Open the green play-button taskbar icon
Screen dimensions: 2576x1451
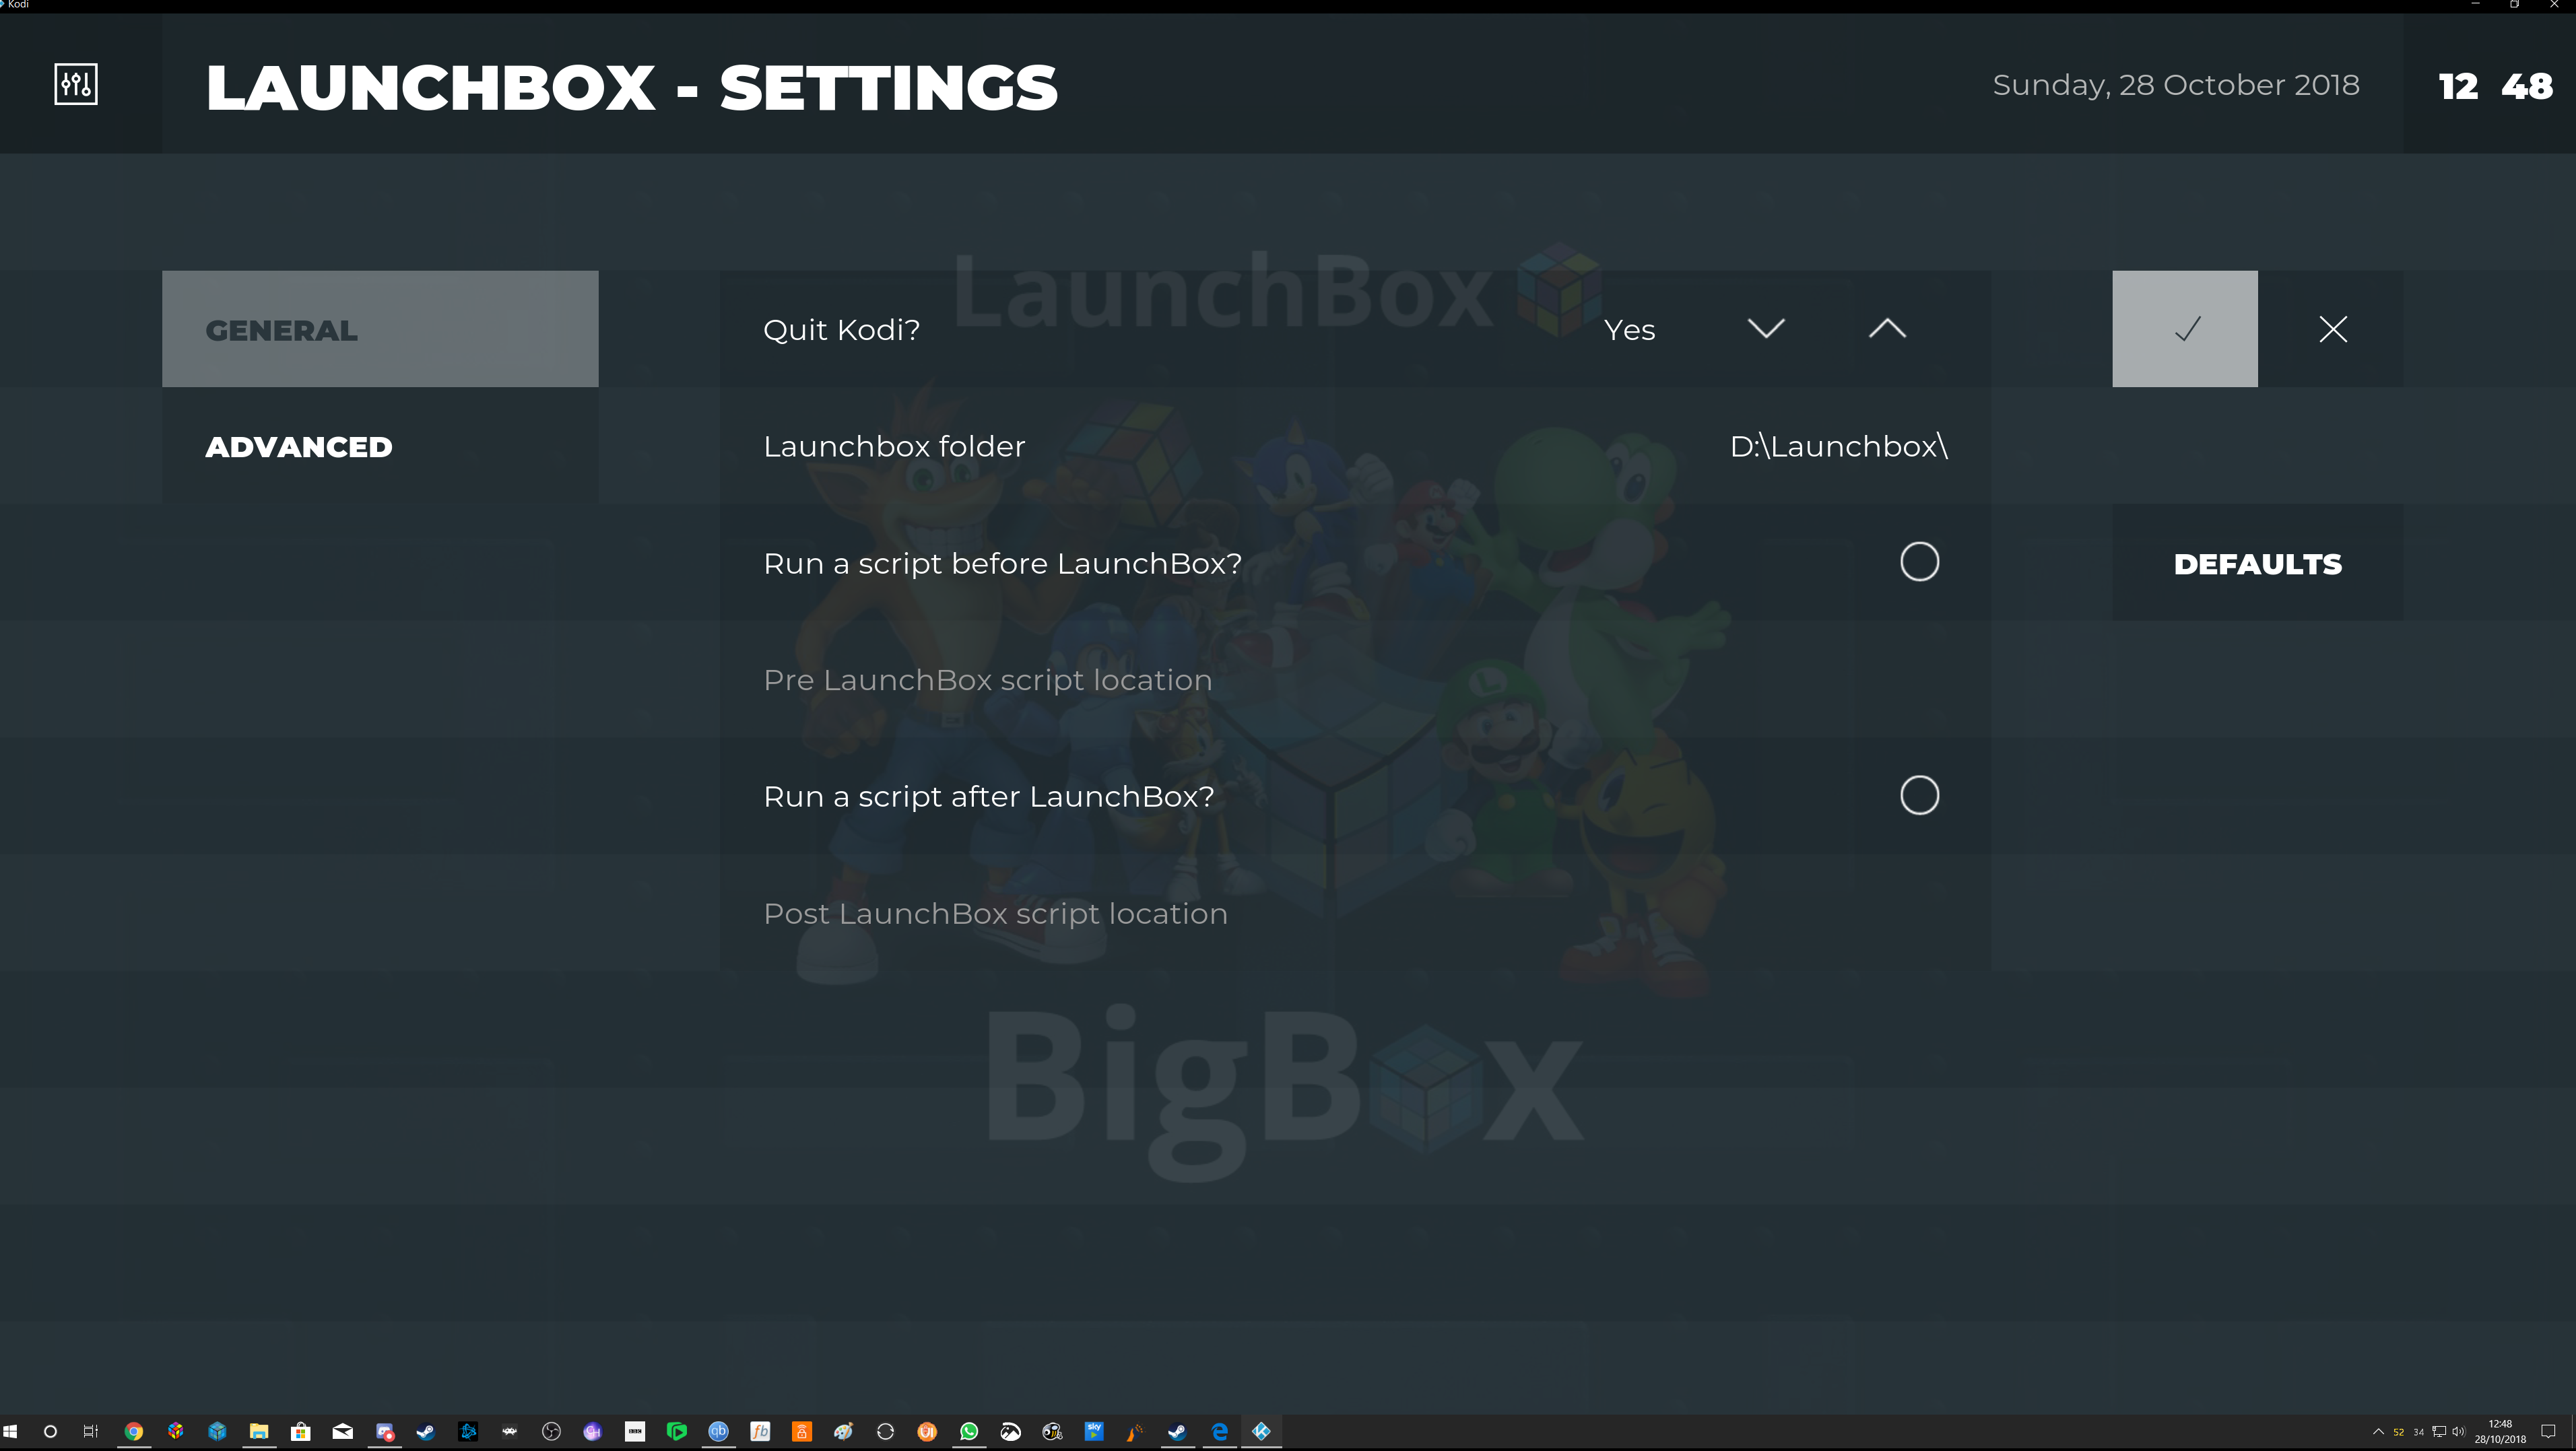(677, 1431)
